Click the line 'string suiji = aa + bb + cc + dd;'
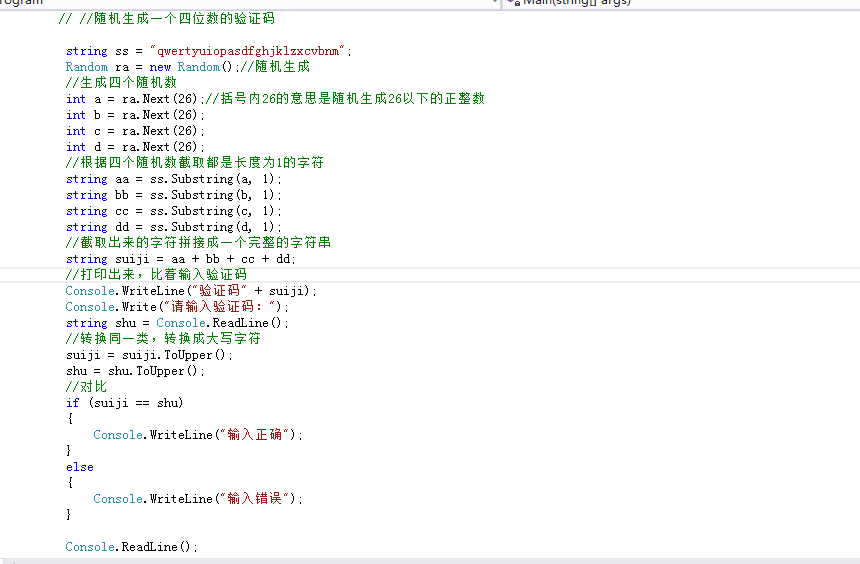 coord(180,259)
